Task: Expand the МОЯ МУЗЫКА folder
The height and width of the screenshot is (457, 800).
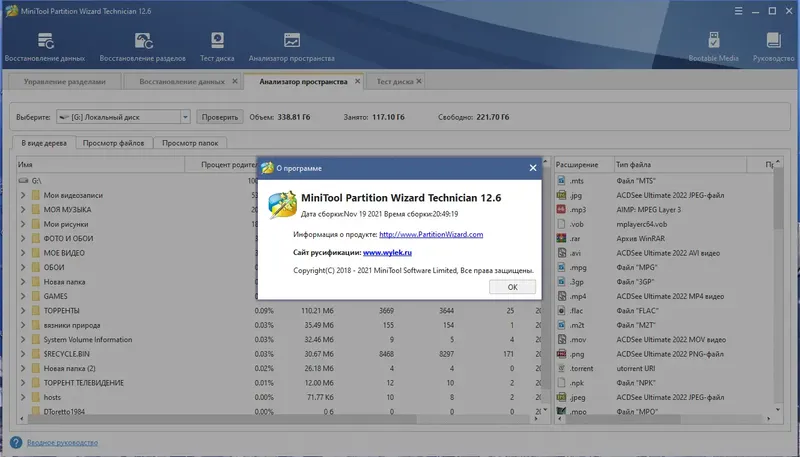Action: (23, 209)
